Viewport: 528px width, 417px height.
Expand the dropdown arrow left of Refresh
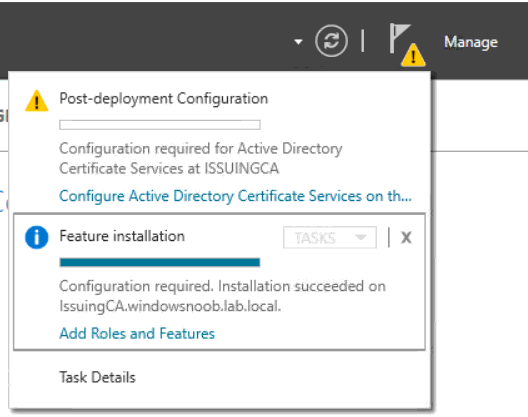click(x=298, y=42)
